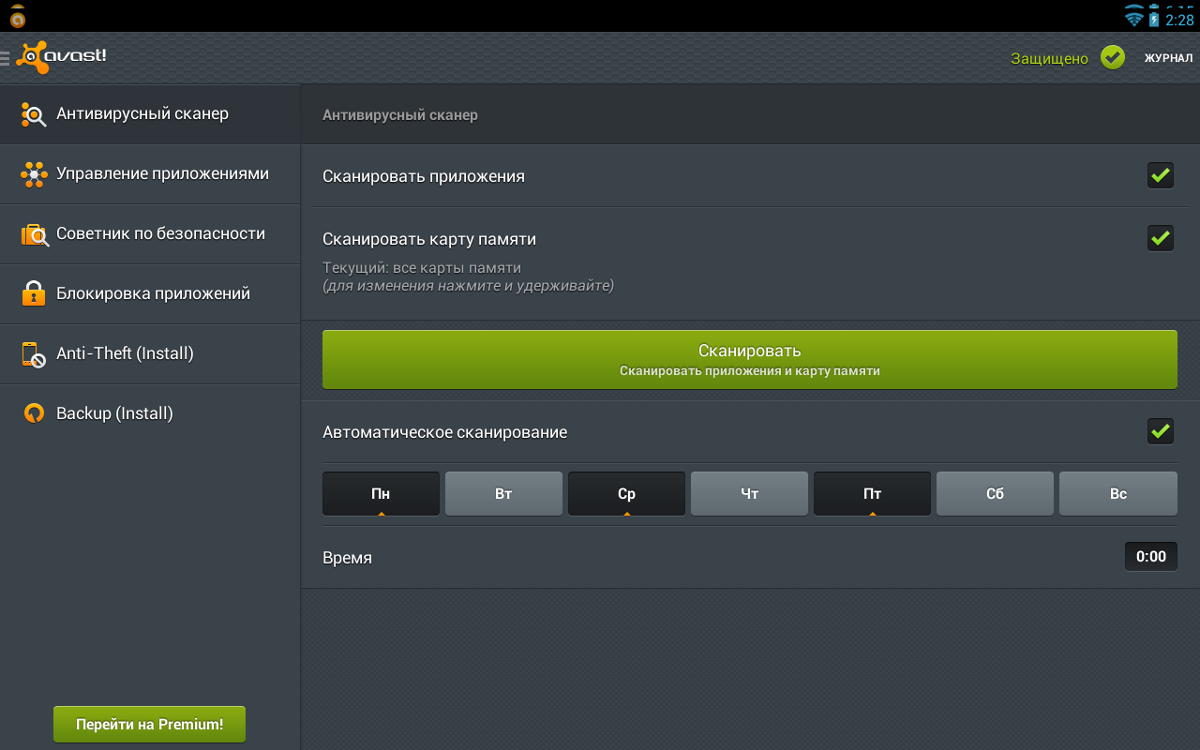The image size is (1200, 750).
Task: Toggle the Сканировать карту памяти checkbox
Action: point(1160,238)
